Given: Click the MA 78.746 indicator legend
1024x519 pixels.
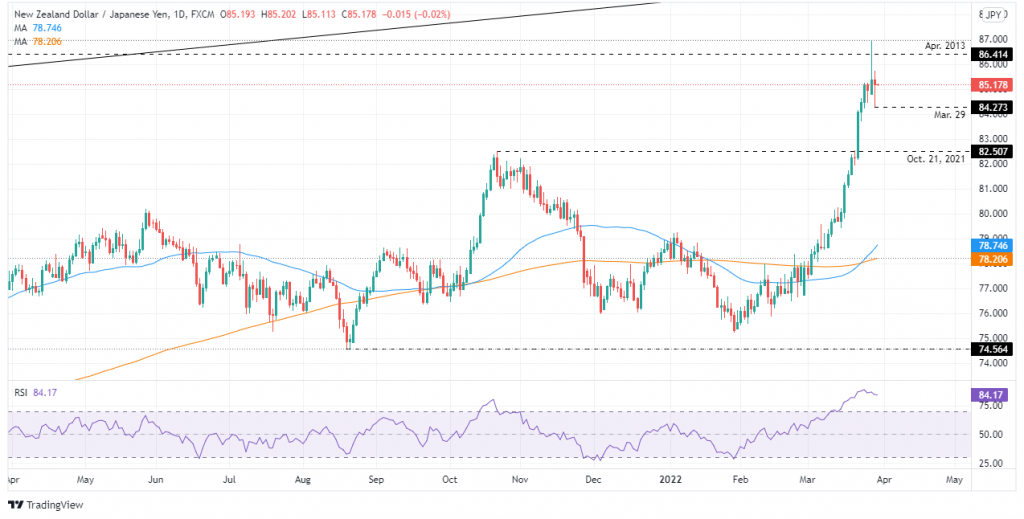Looking at the screenshot, I should (x=31, y=27).
